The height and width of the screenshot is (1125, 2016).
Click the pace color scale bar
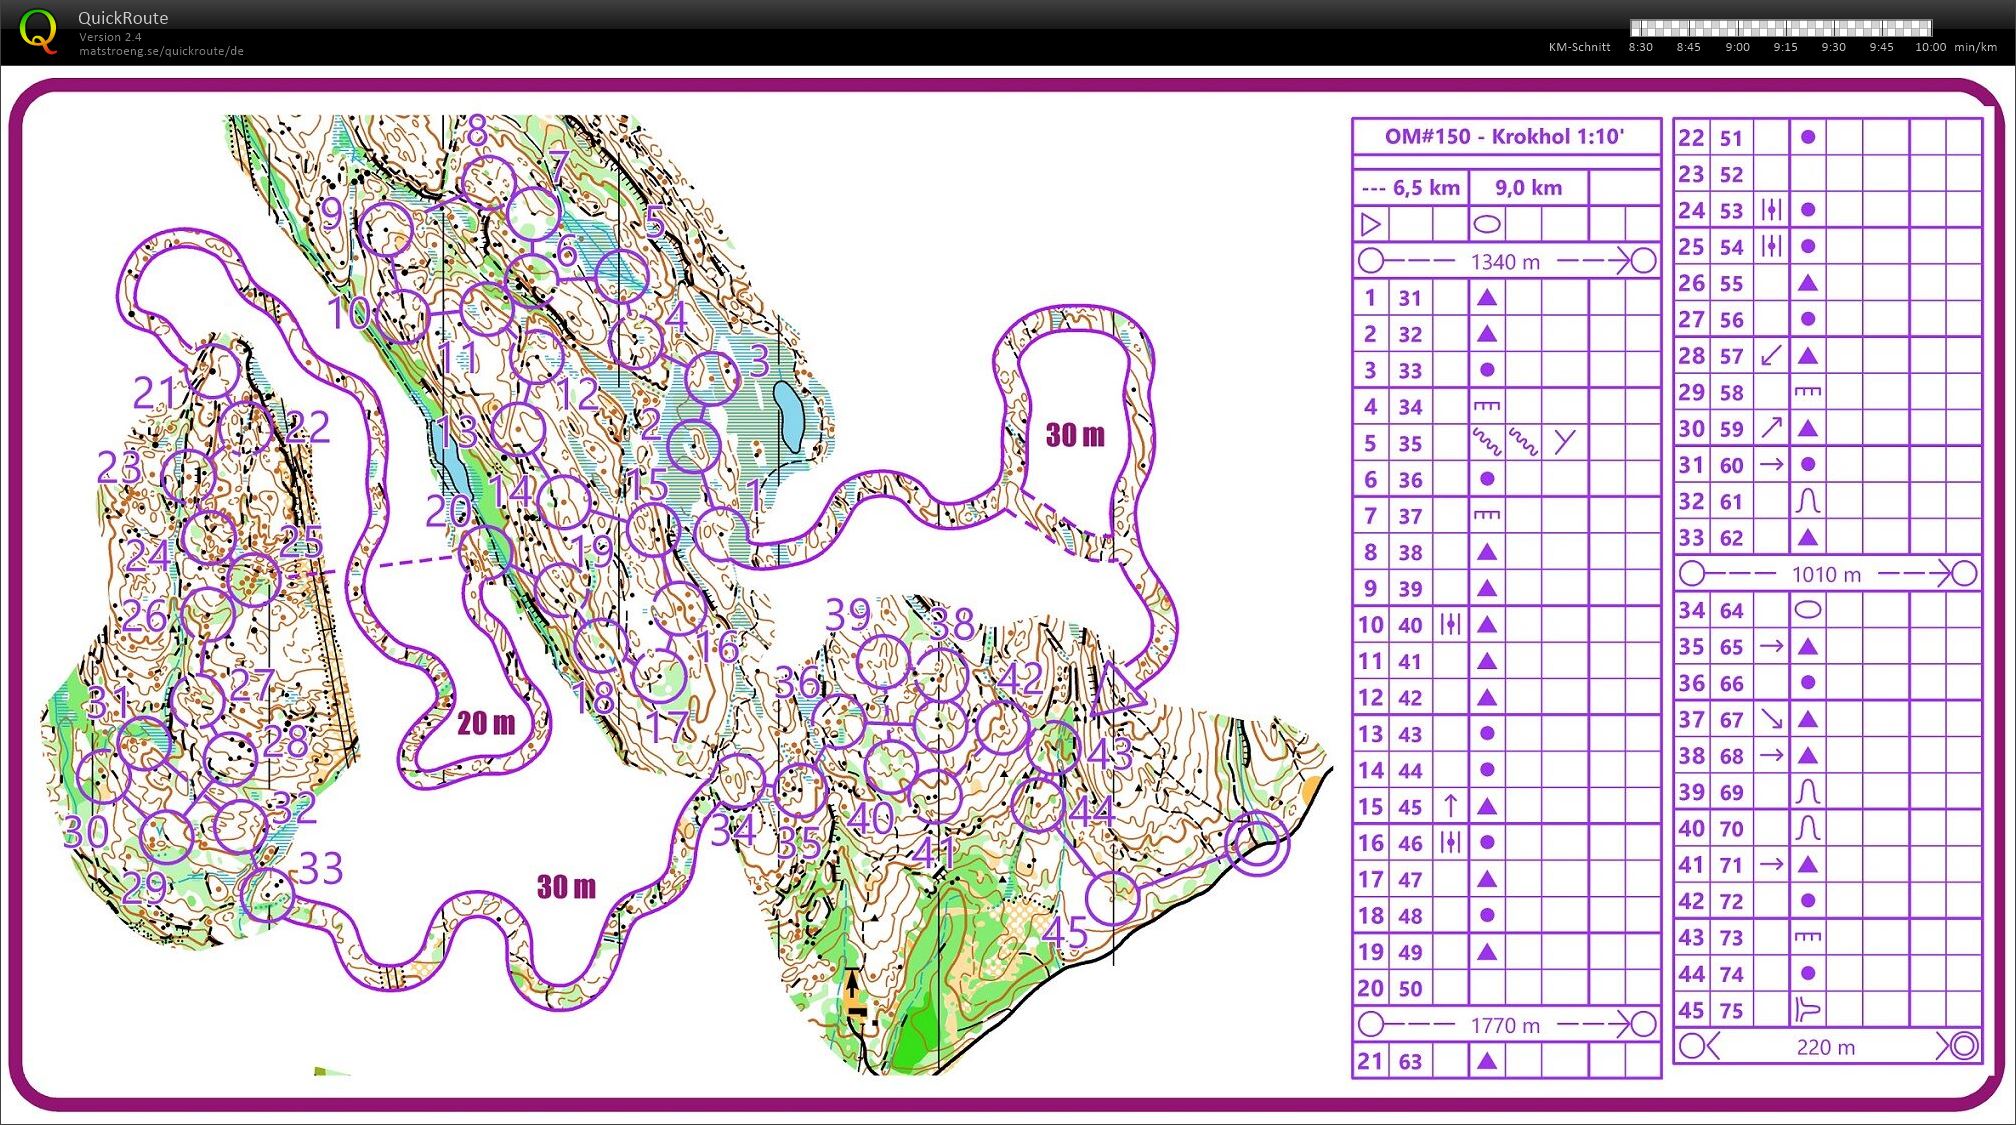(x=1781, y=28)
